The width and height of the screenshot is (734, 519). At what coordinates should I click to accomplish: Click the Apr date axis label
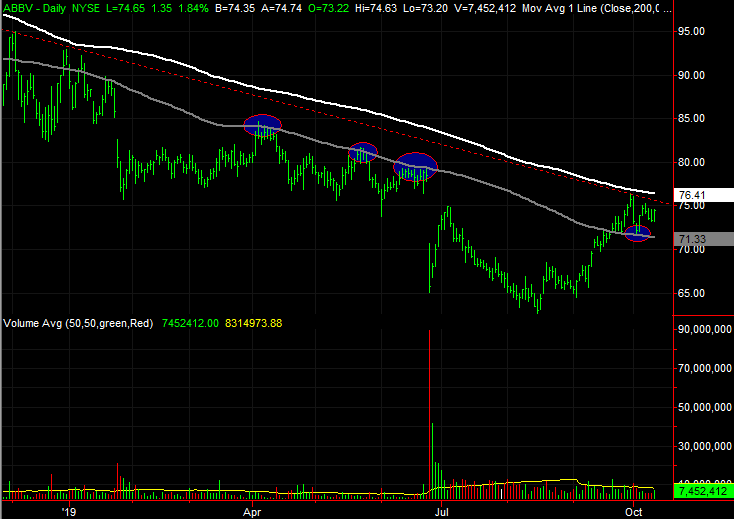(252, 512)
